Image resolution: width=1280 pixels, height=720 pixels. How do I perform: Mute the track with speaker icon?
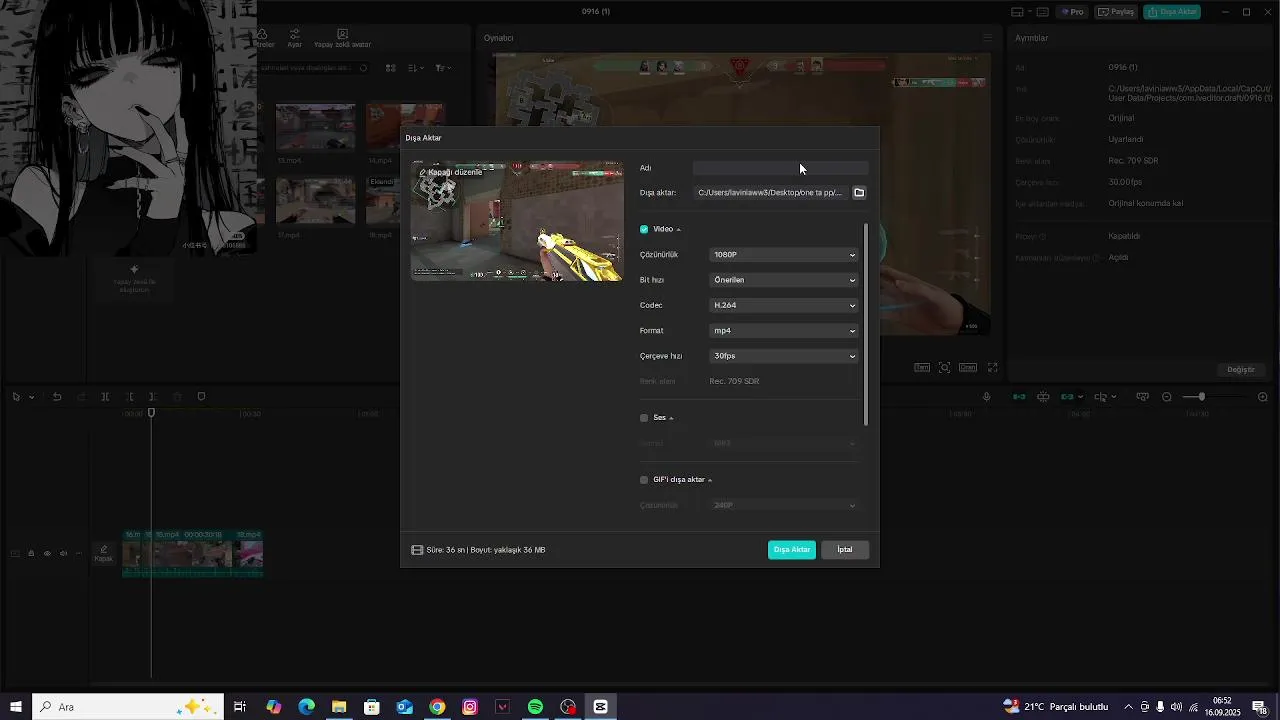tap(63, 553)
